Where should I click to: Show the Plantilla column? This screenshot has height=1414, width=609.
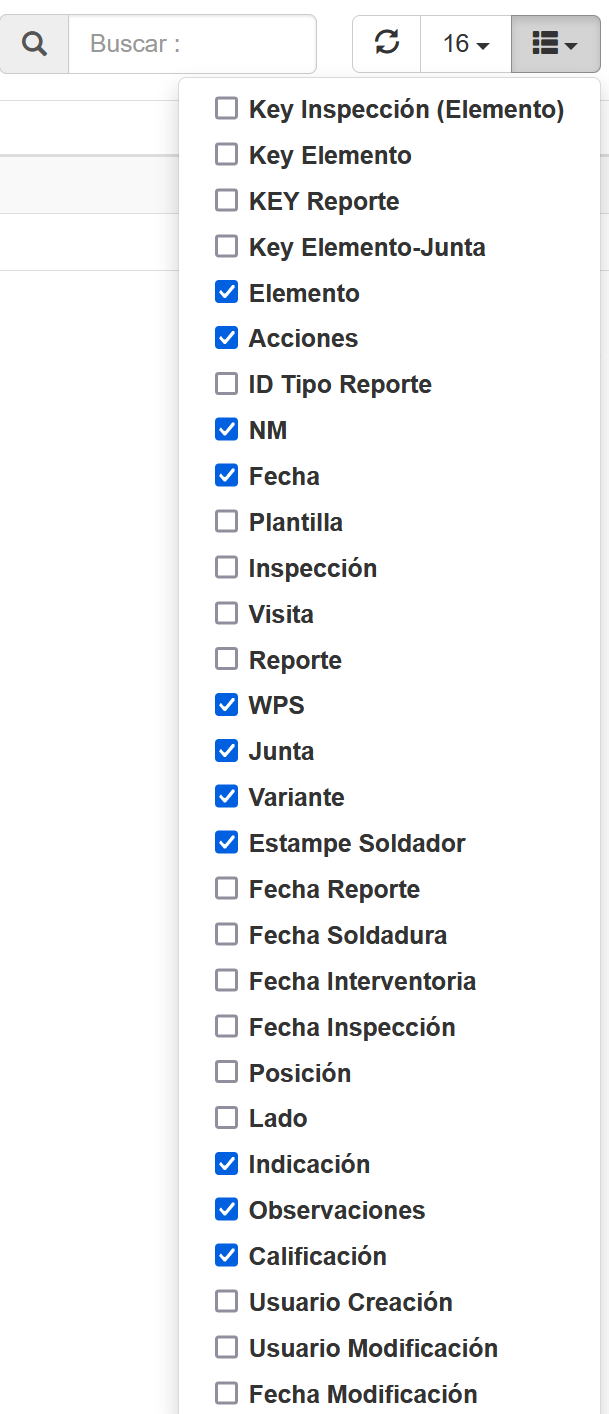(x=227, y=522)
